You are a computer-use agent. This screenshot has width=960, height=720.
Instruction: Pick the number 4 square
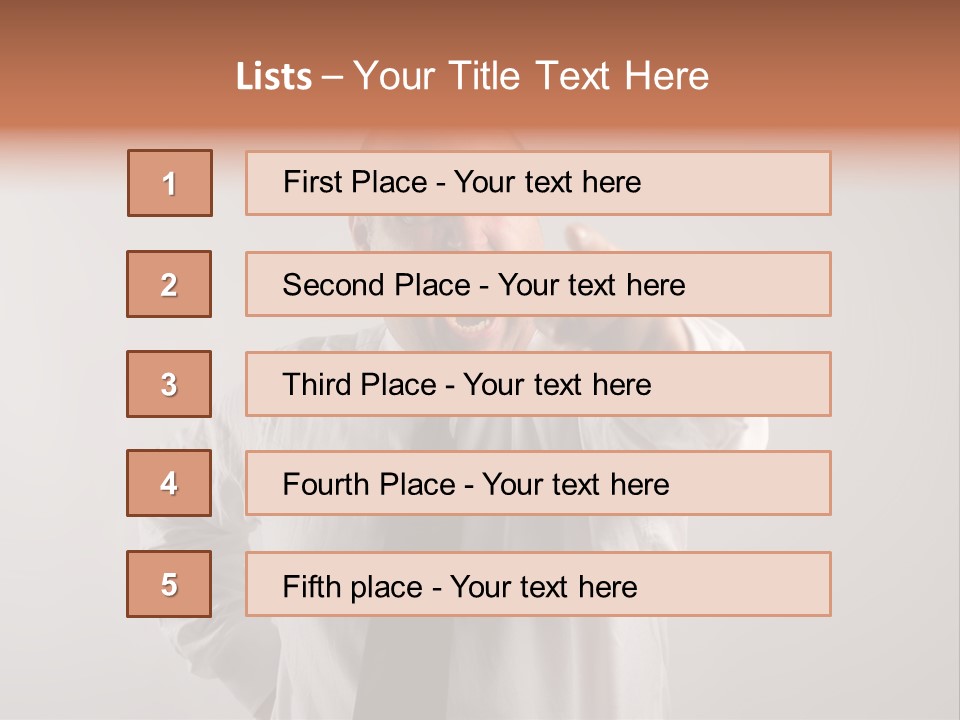click(x=169, y=483)
